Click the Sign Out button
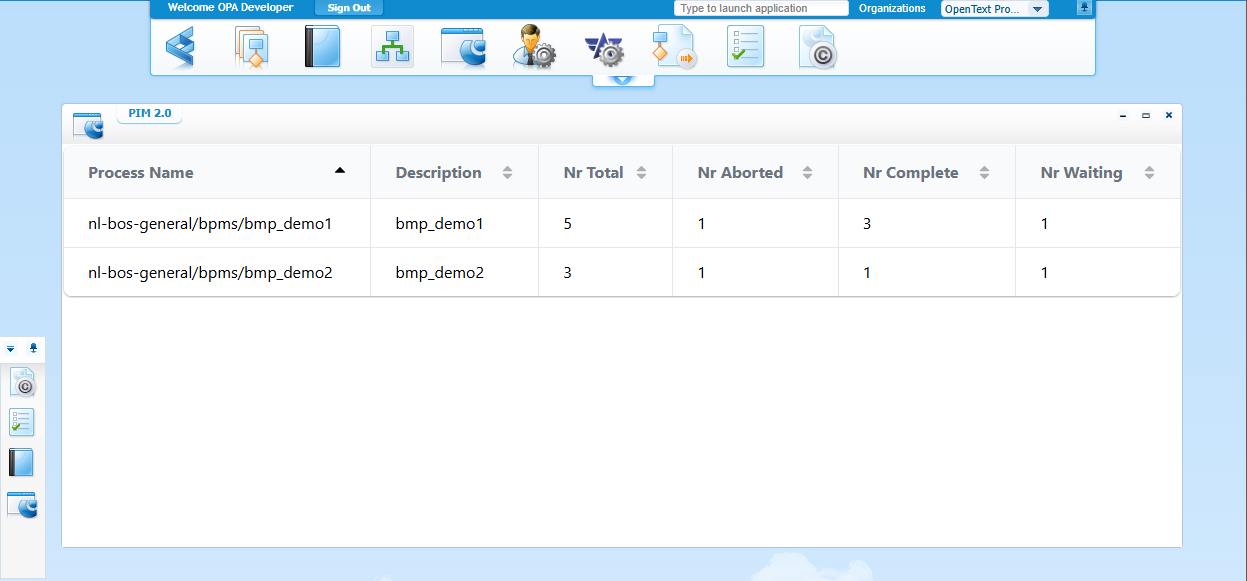Viewport: 1247px width, 581px height. pyautogui.click(x=349, y=8)
